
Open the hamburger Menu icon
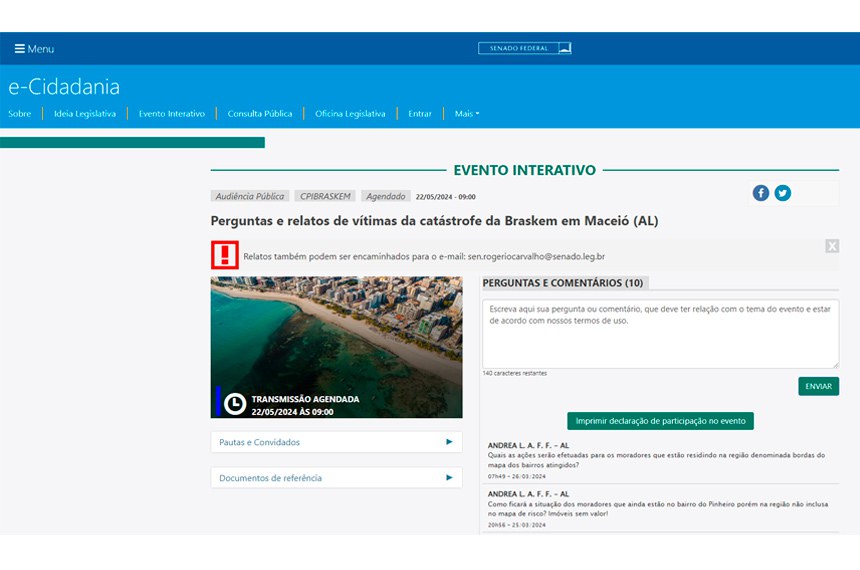click(x=19, y=49)
